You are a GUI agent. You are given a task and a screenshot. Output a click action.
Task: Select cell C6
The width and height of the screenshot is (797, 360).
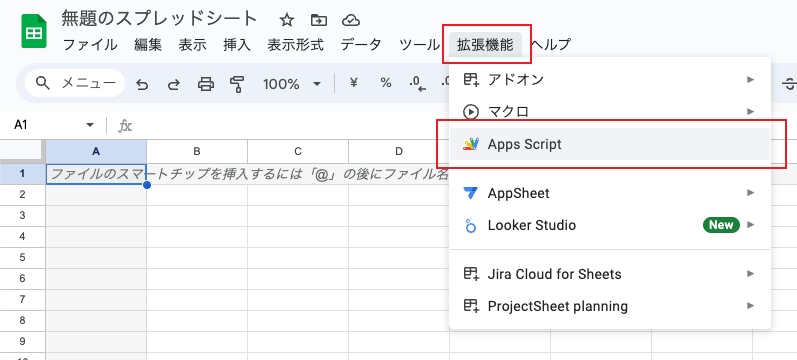(x=298, y=279)
